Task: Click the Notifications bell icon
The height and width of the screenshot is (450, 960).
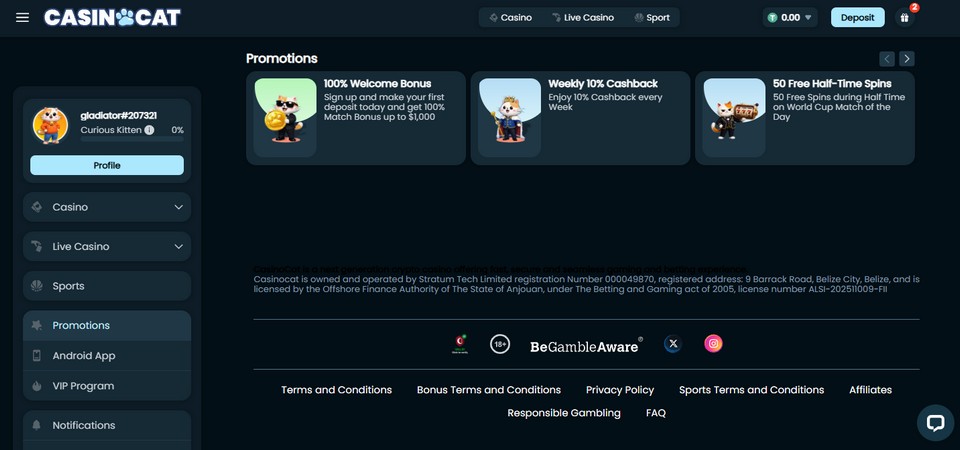Action: tap(37, 425)
